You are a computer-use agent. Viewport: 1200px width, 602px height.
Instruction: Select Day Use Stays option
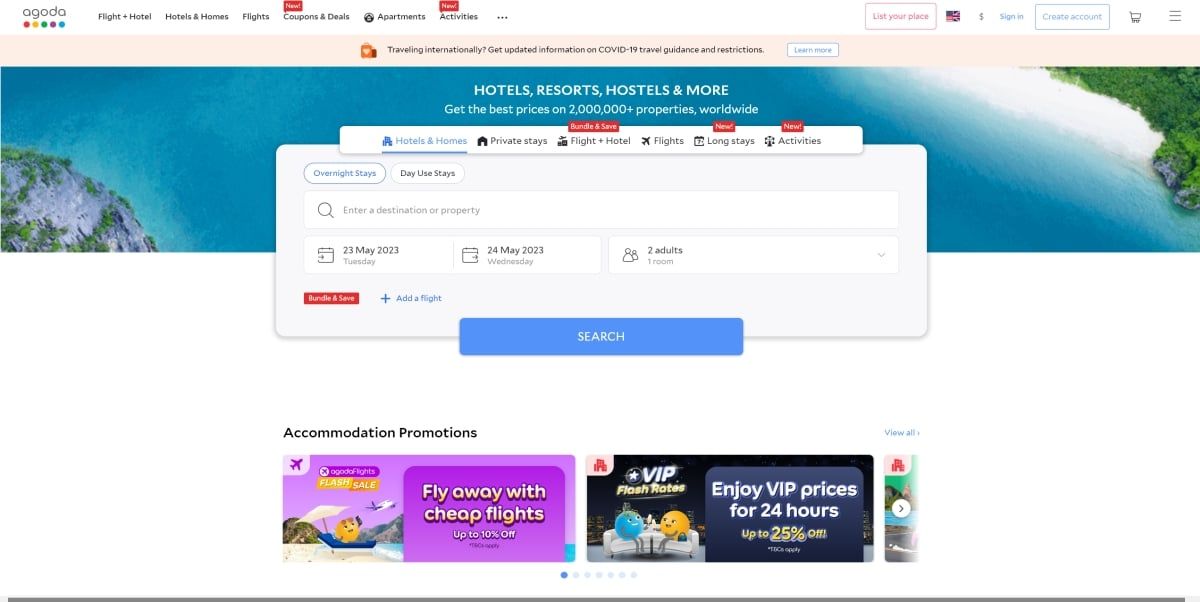pyautogui.click(x=427, y=173)
